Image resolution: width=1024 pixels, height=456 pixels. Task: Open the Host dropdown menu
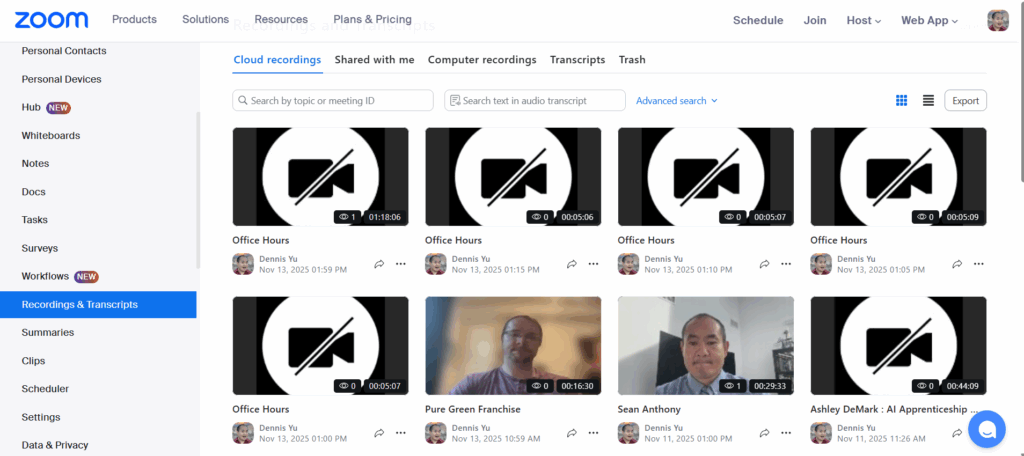[x=863, y=20]
